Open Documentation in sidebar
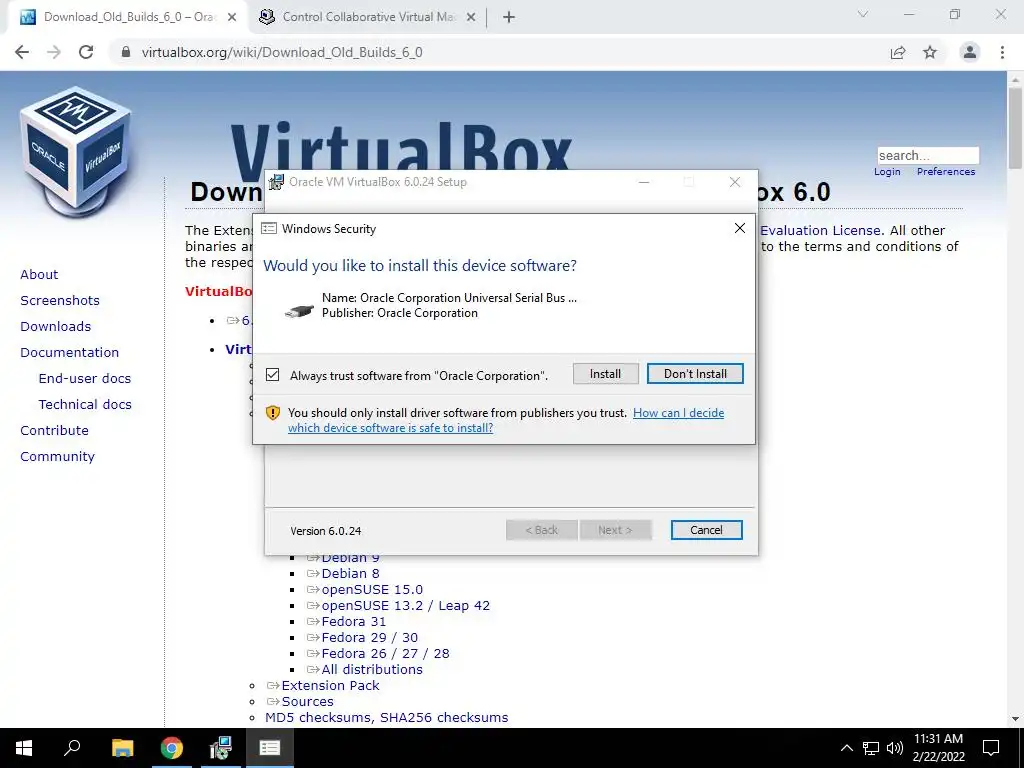1024x768 pixels. [x=70, y=353]
